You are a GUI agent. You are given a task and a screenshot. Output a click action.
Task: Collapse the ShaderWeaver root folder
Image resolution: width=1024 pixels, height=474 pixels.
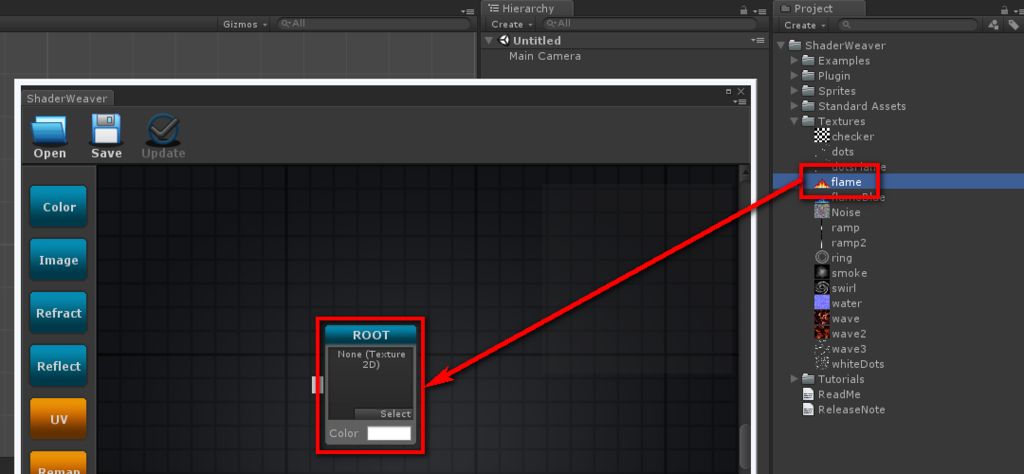(780, 45)
